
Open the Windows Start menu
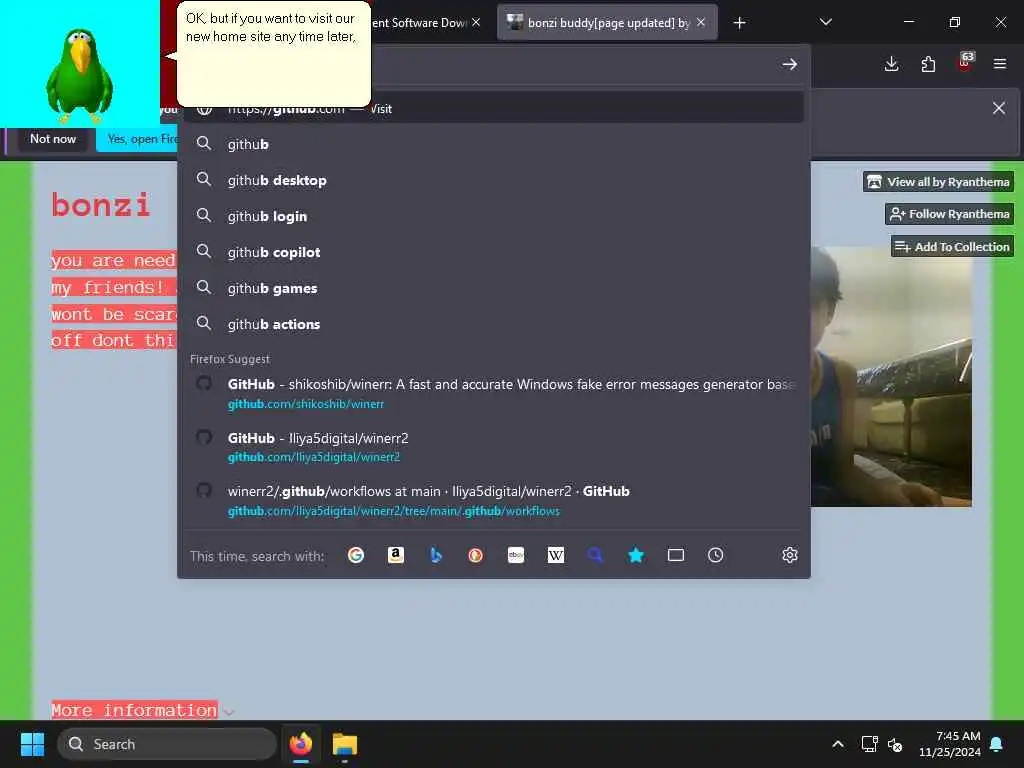(32, 744)
